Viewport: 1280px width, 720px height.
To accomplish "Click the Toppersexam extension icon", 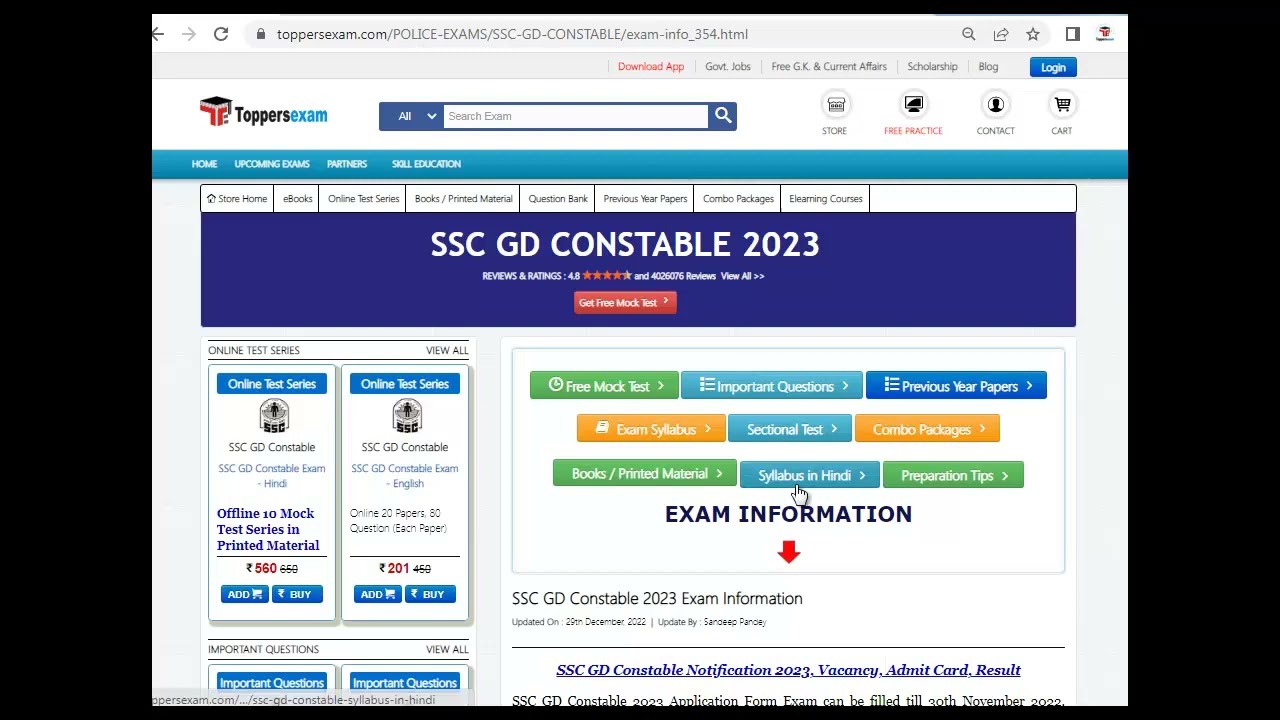I will [x=1105, y=34].
